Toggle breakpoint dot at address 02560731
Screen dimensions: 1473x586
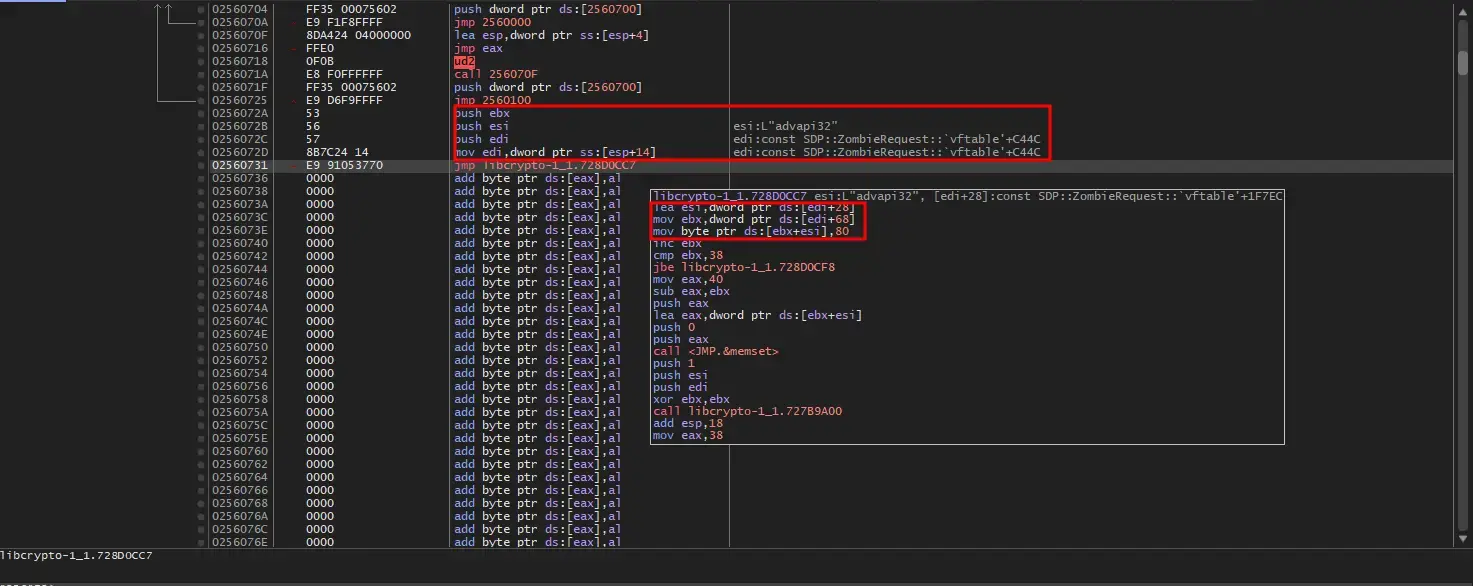click(x=201, y=165)
